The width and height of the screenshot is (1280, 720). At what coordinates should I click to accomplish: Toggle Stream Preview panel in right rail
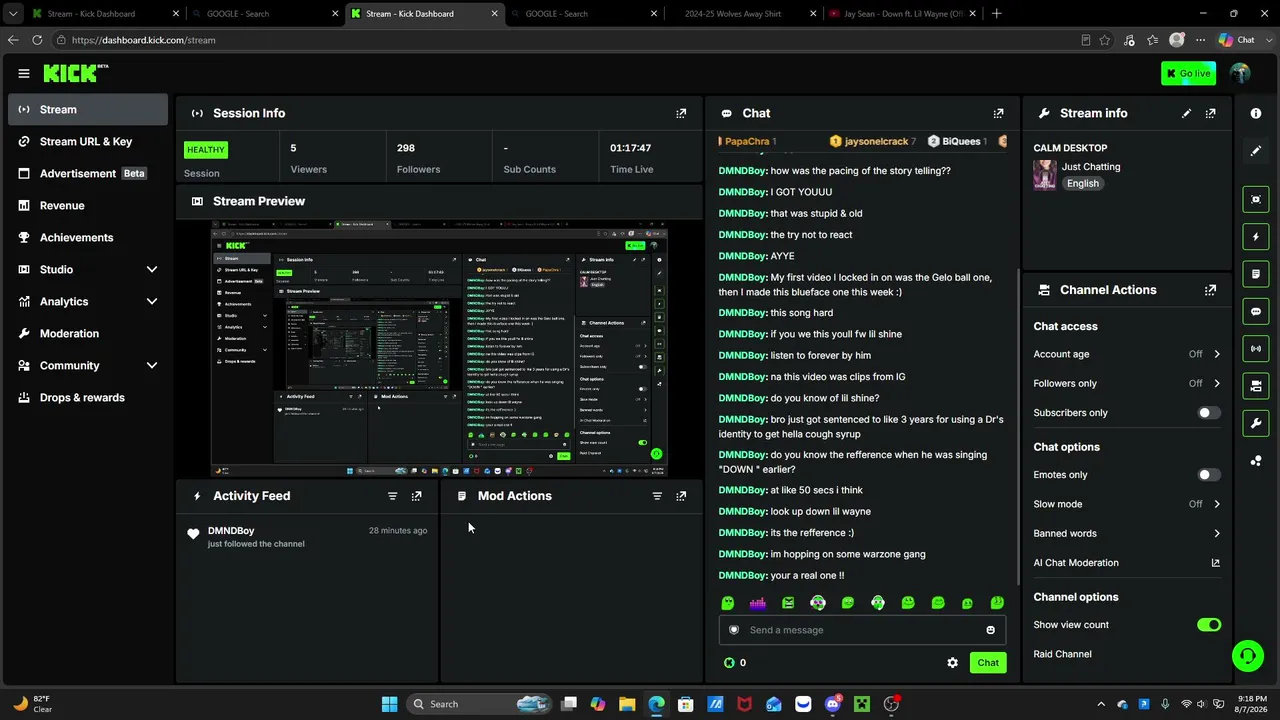[1256, 199]
